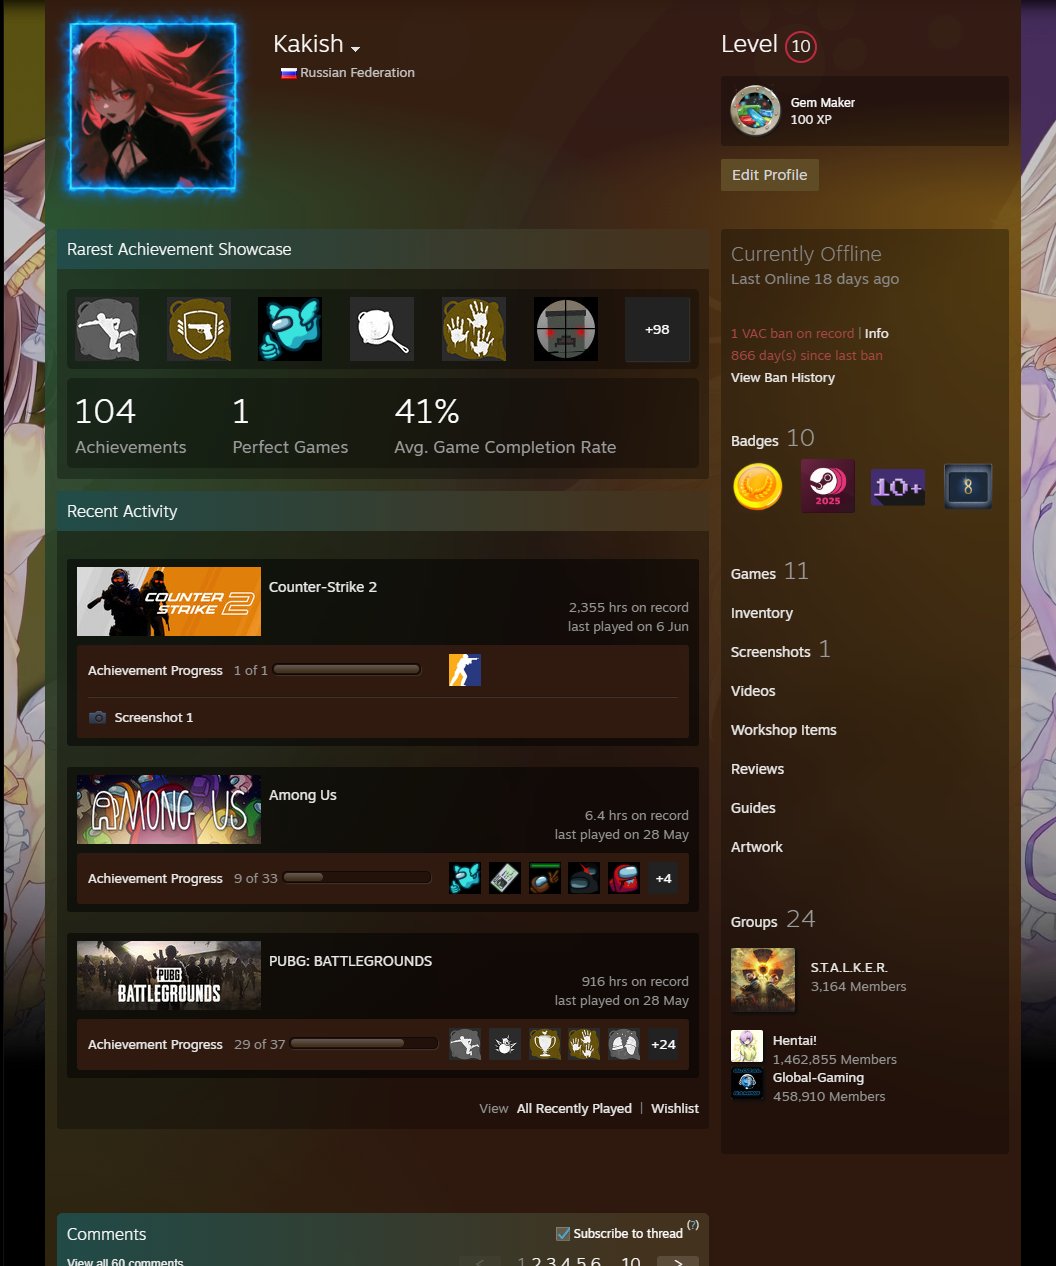Open the Inventory profile section
Viewport: 1056px width, 1266px height.
point(762,613)
